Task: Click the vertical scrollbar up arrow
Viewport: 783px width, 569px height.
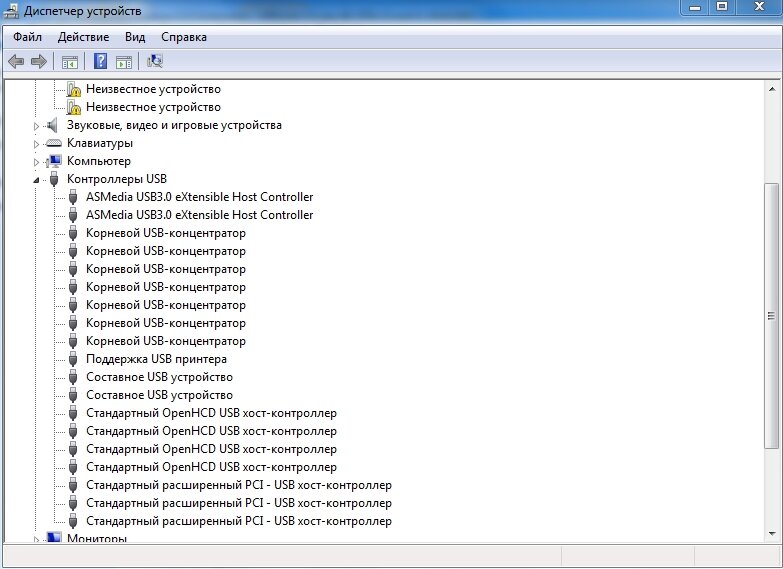Action: 772,89
